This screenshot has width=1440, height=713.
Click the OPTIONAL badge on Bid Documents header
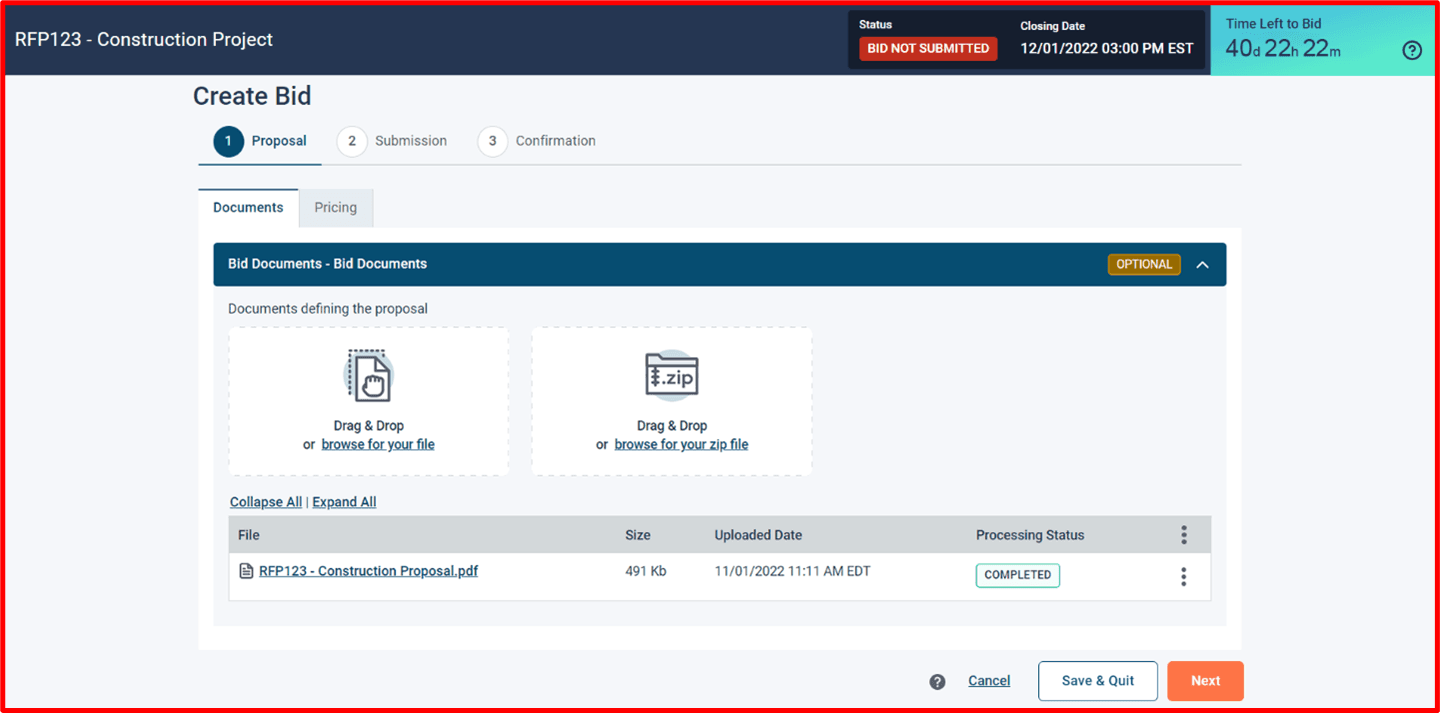(1144, 264)
